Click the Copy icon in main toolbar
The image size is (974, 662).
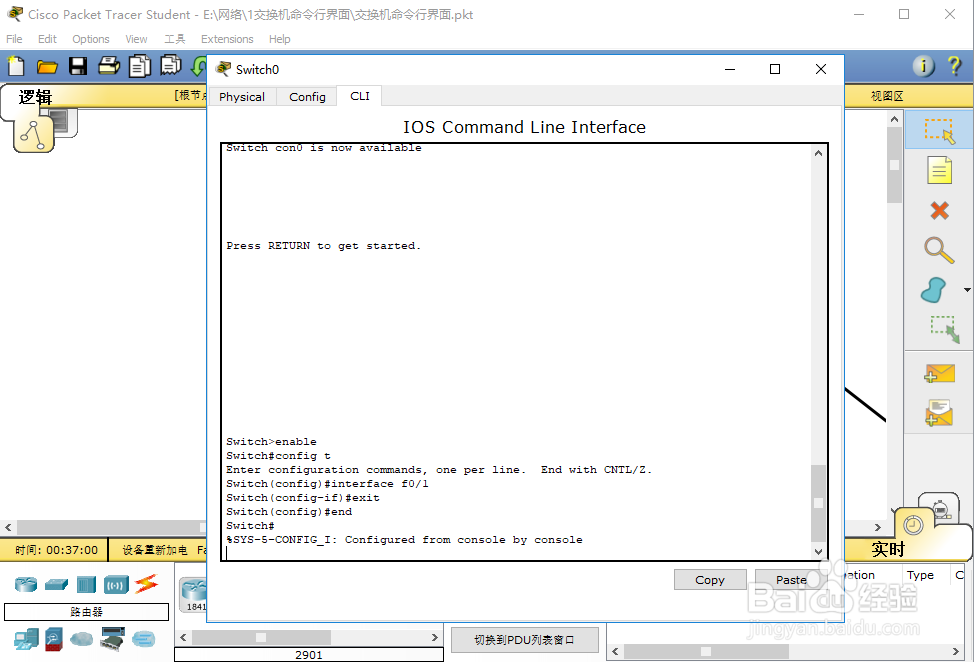coord(140,66)
